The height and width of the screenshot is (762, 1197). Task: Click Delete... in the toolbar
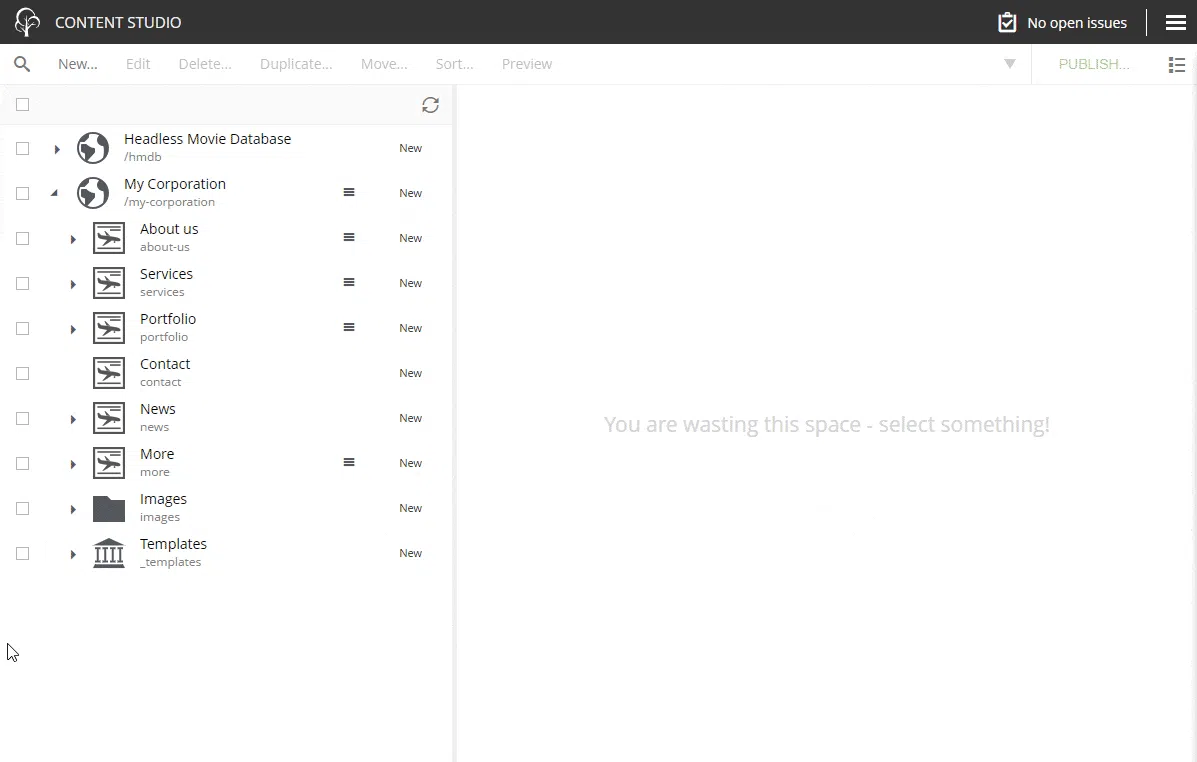(205, 64)
